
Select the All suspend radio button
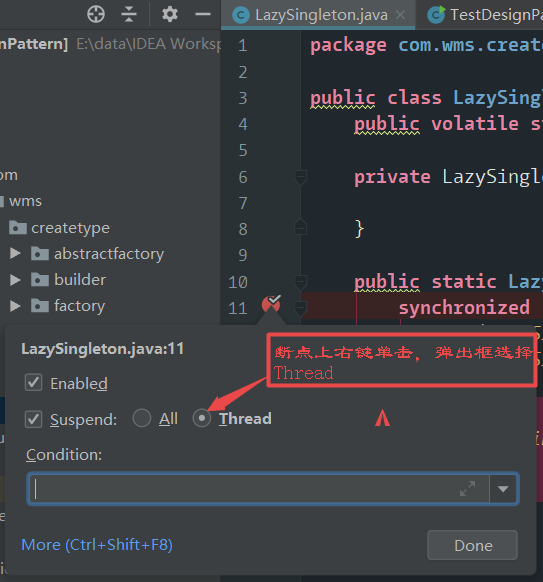[141, 418]
